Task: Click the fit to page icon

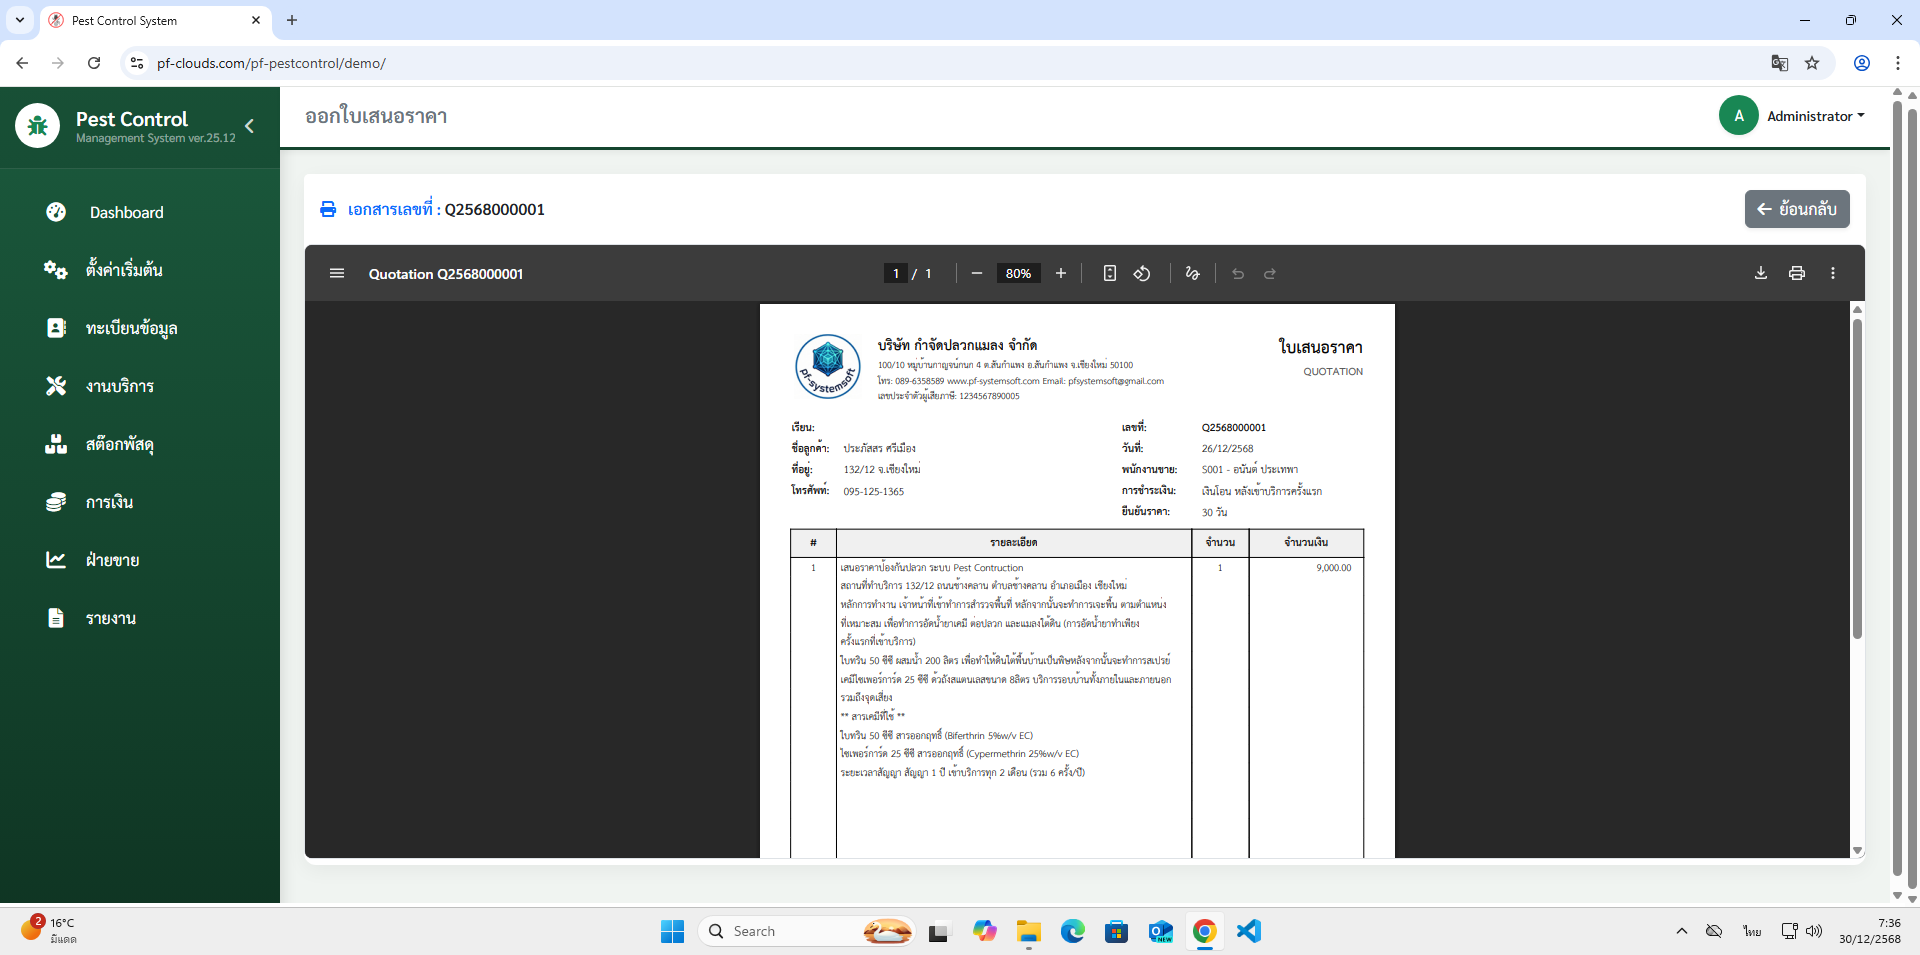Action: tap(1109, 273)
